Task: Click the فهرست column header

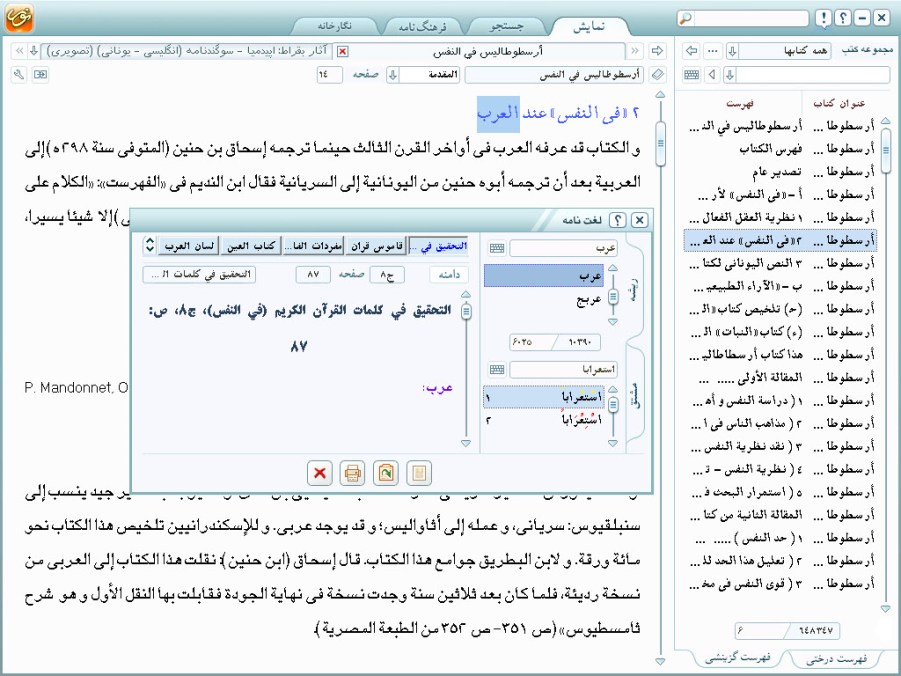Action: (x=740, y=103)
